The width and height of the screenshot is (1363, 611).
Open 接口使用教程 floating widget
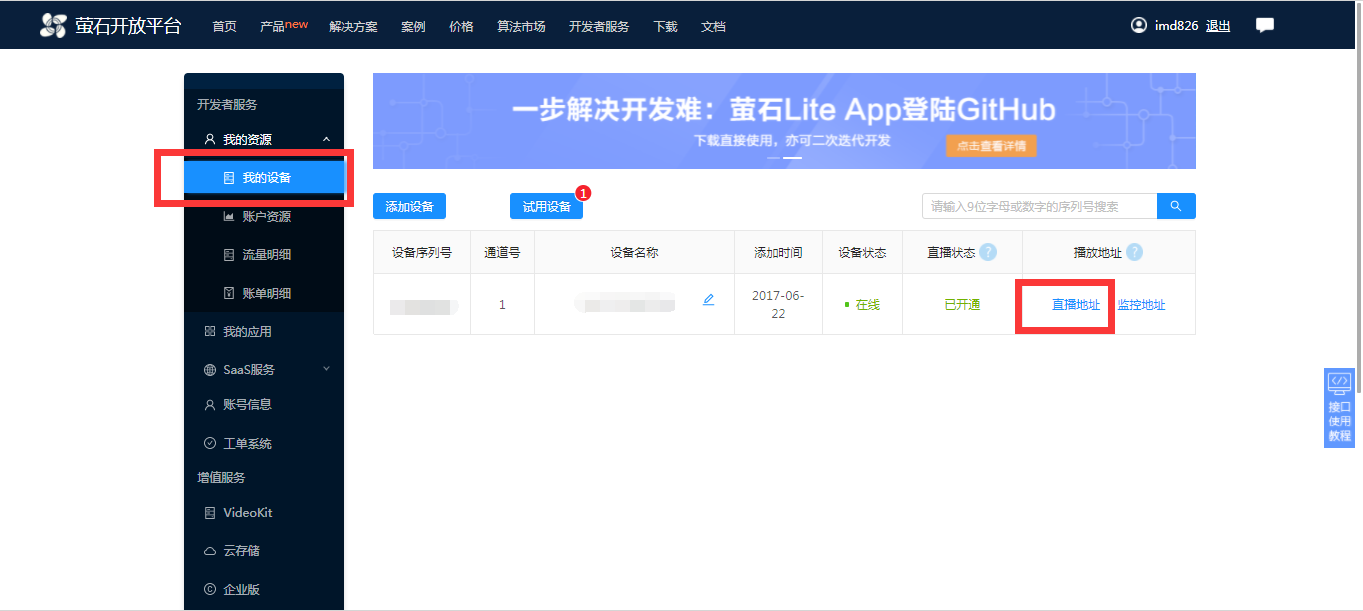click(1339, 408)
